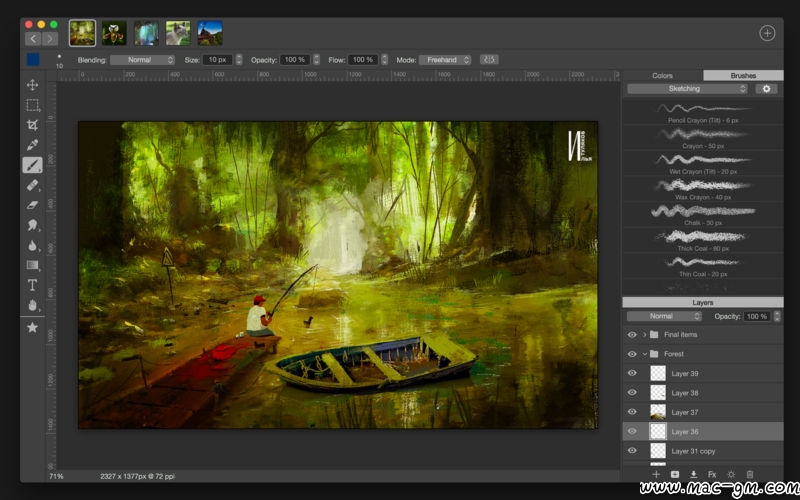Select the Fill drop tool
800x500 pixels.
click(x=33, y=245)
